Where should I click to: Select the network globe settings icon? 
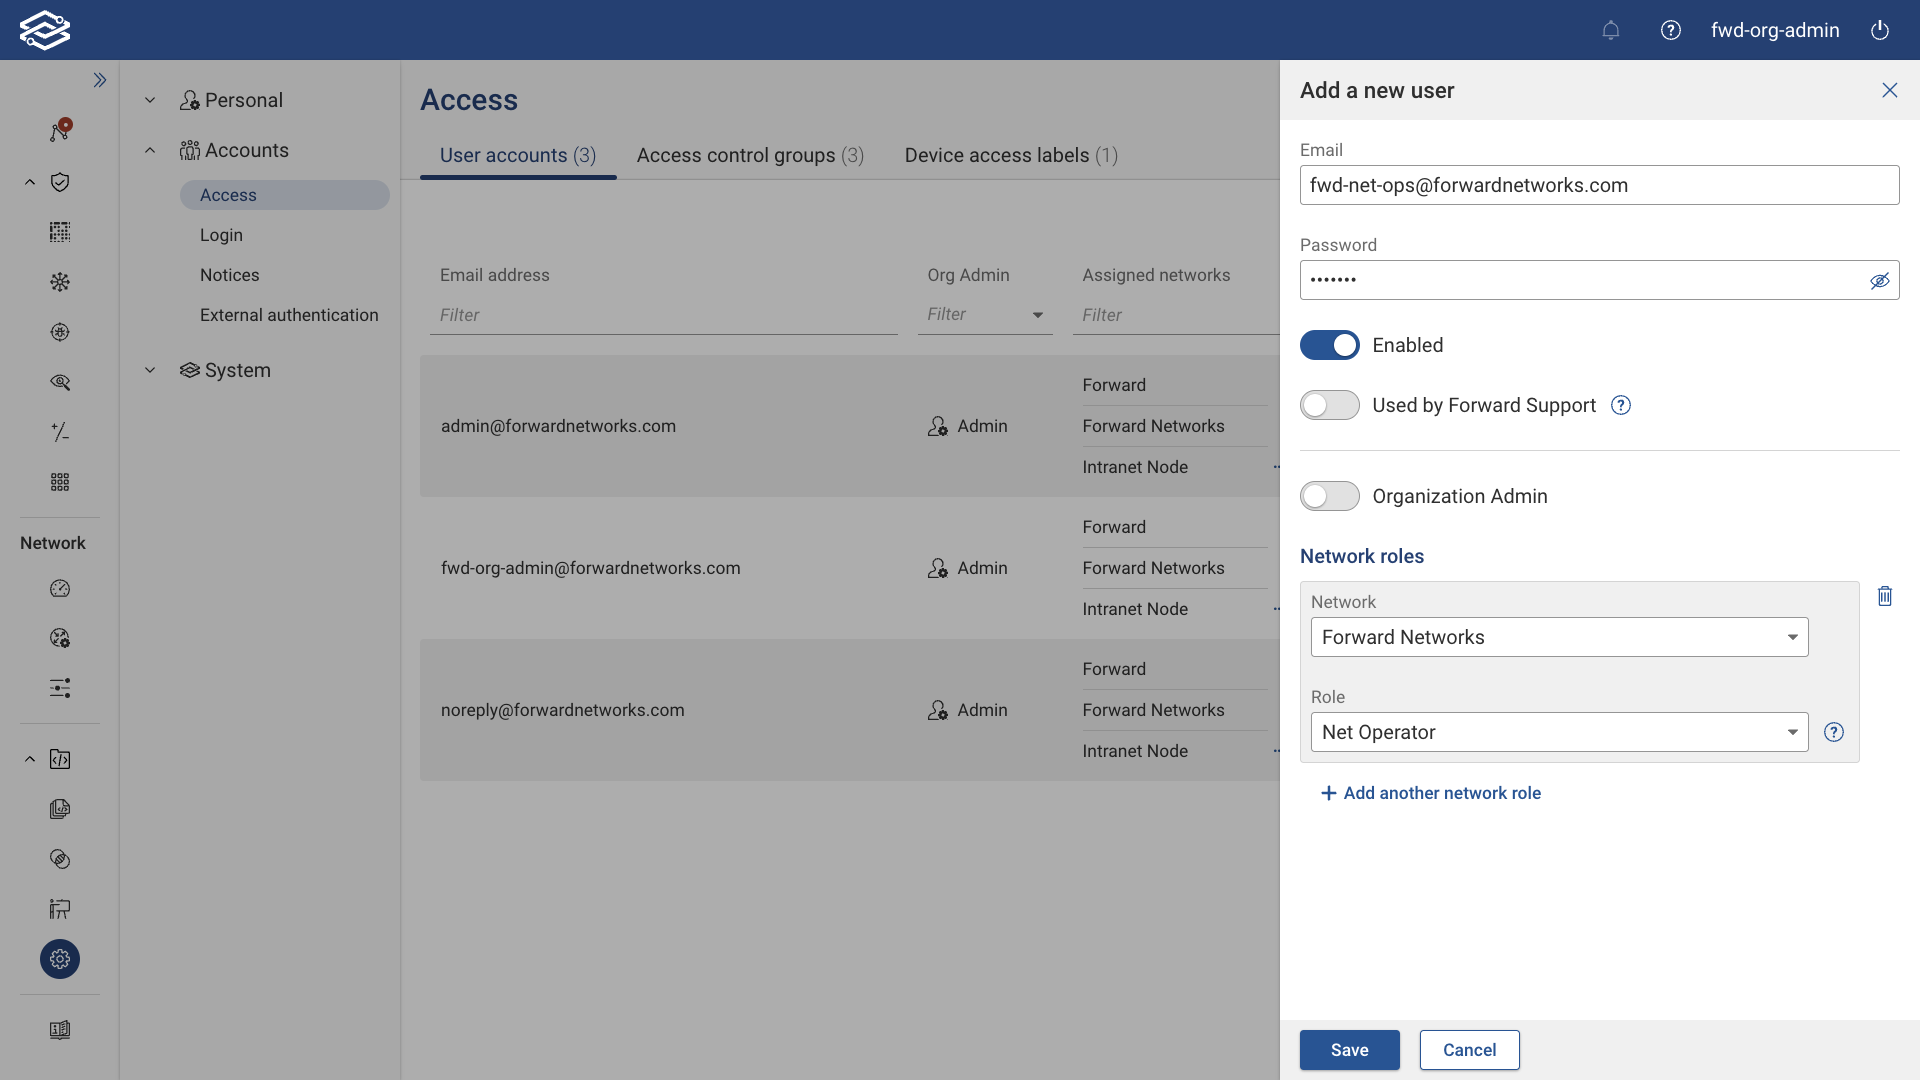click(x=60, y=638)
